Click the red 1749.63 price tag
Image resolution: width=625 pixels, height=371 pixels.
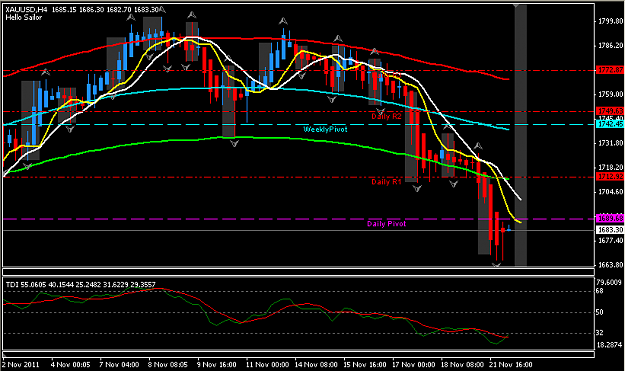coord(610,111)
